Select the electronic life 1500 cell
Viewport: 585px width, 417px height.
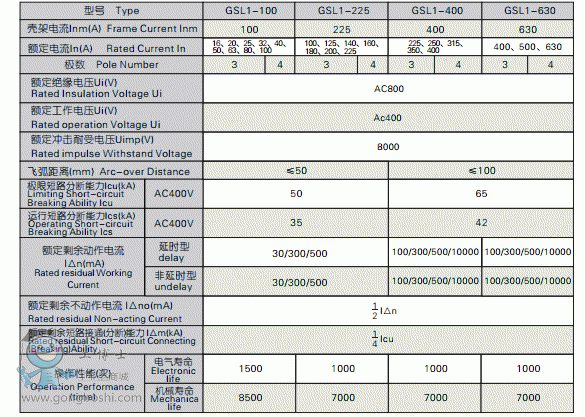click(250, 369)
